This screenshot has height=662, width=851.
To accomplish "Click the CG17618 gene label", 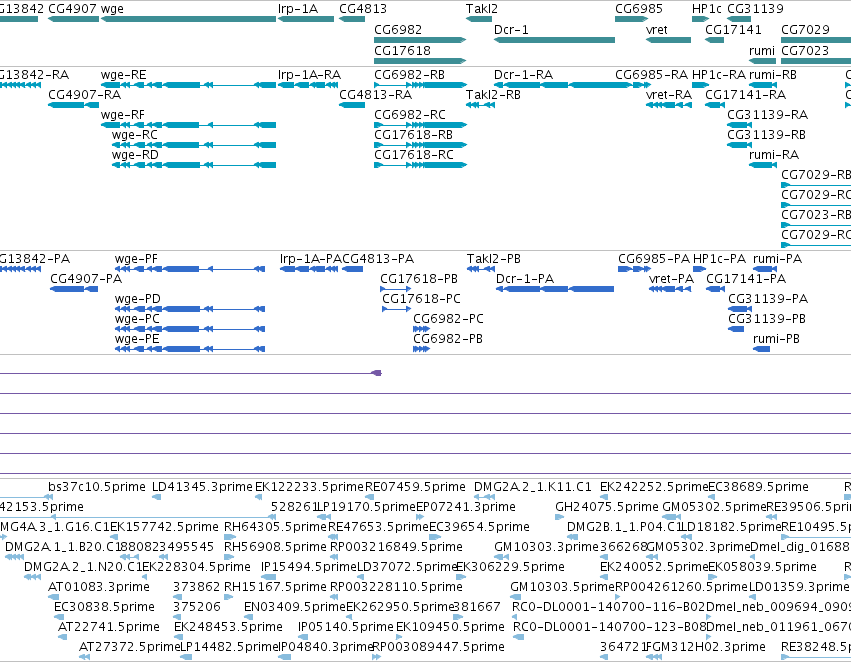I will point(402,50).
